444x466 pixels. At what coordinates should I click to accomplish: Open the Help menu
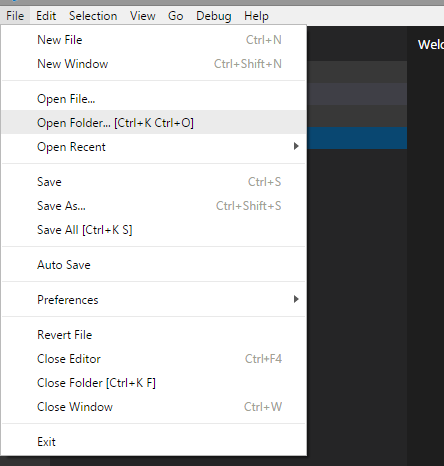[256, 16]
